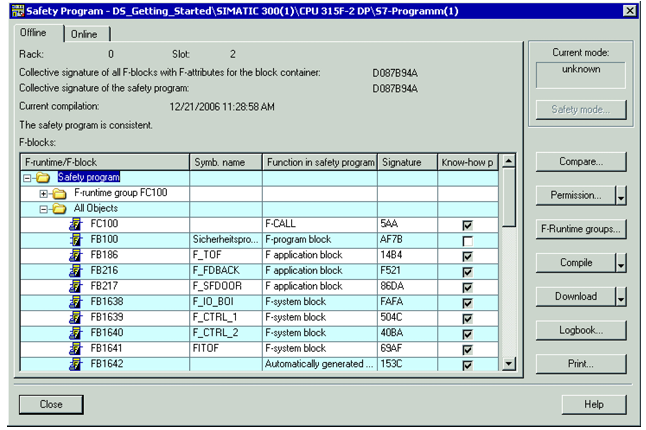Open the Permission button dropdown arrow
This screenshot has height=430, width=646.
[621, 196]
